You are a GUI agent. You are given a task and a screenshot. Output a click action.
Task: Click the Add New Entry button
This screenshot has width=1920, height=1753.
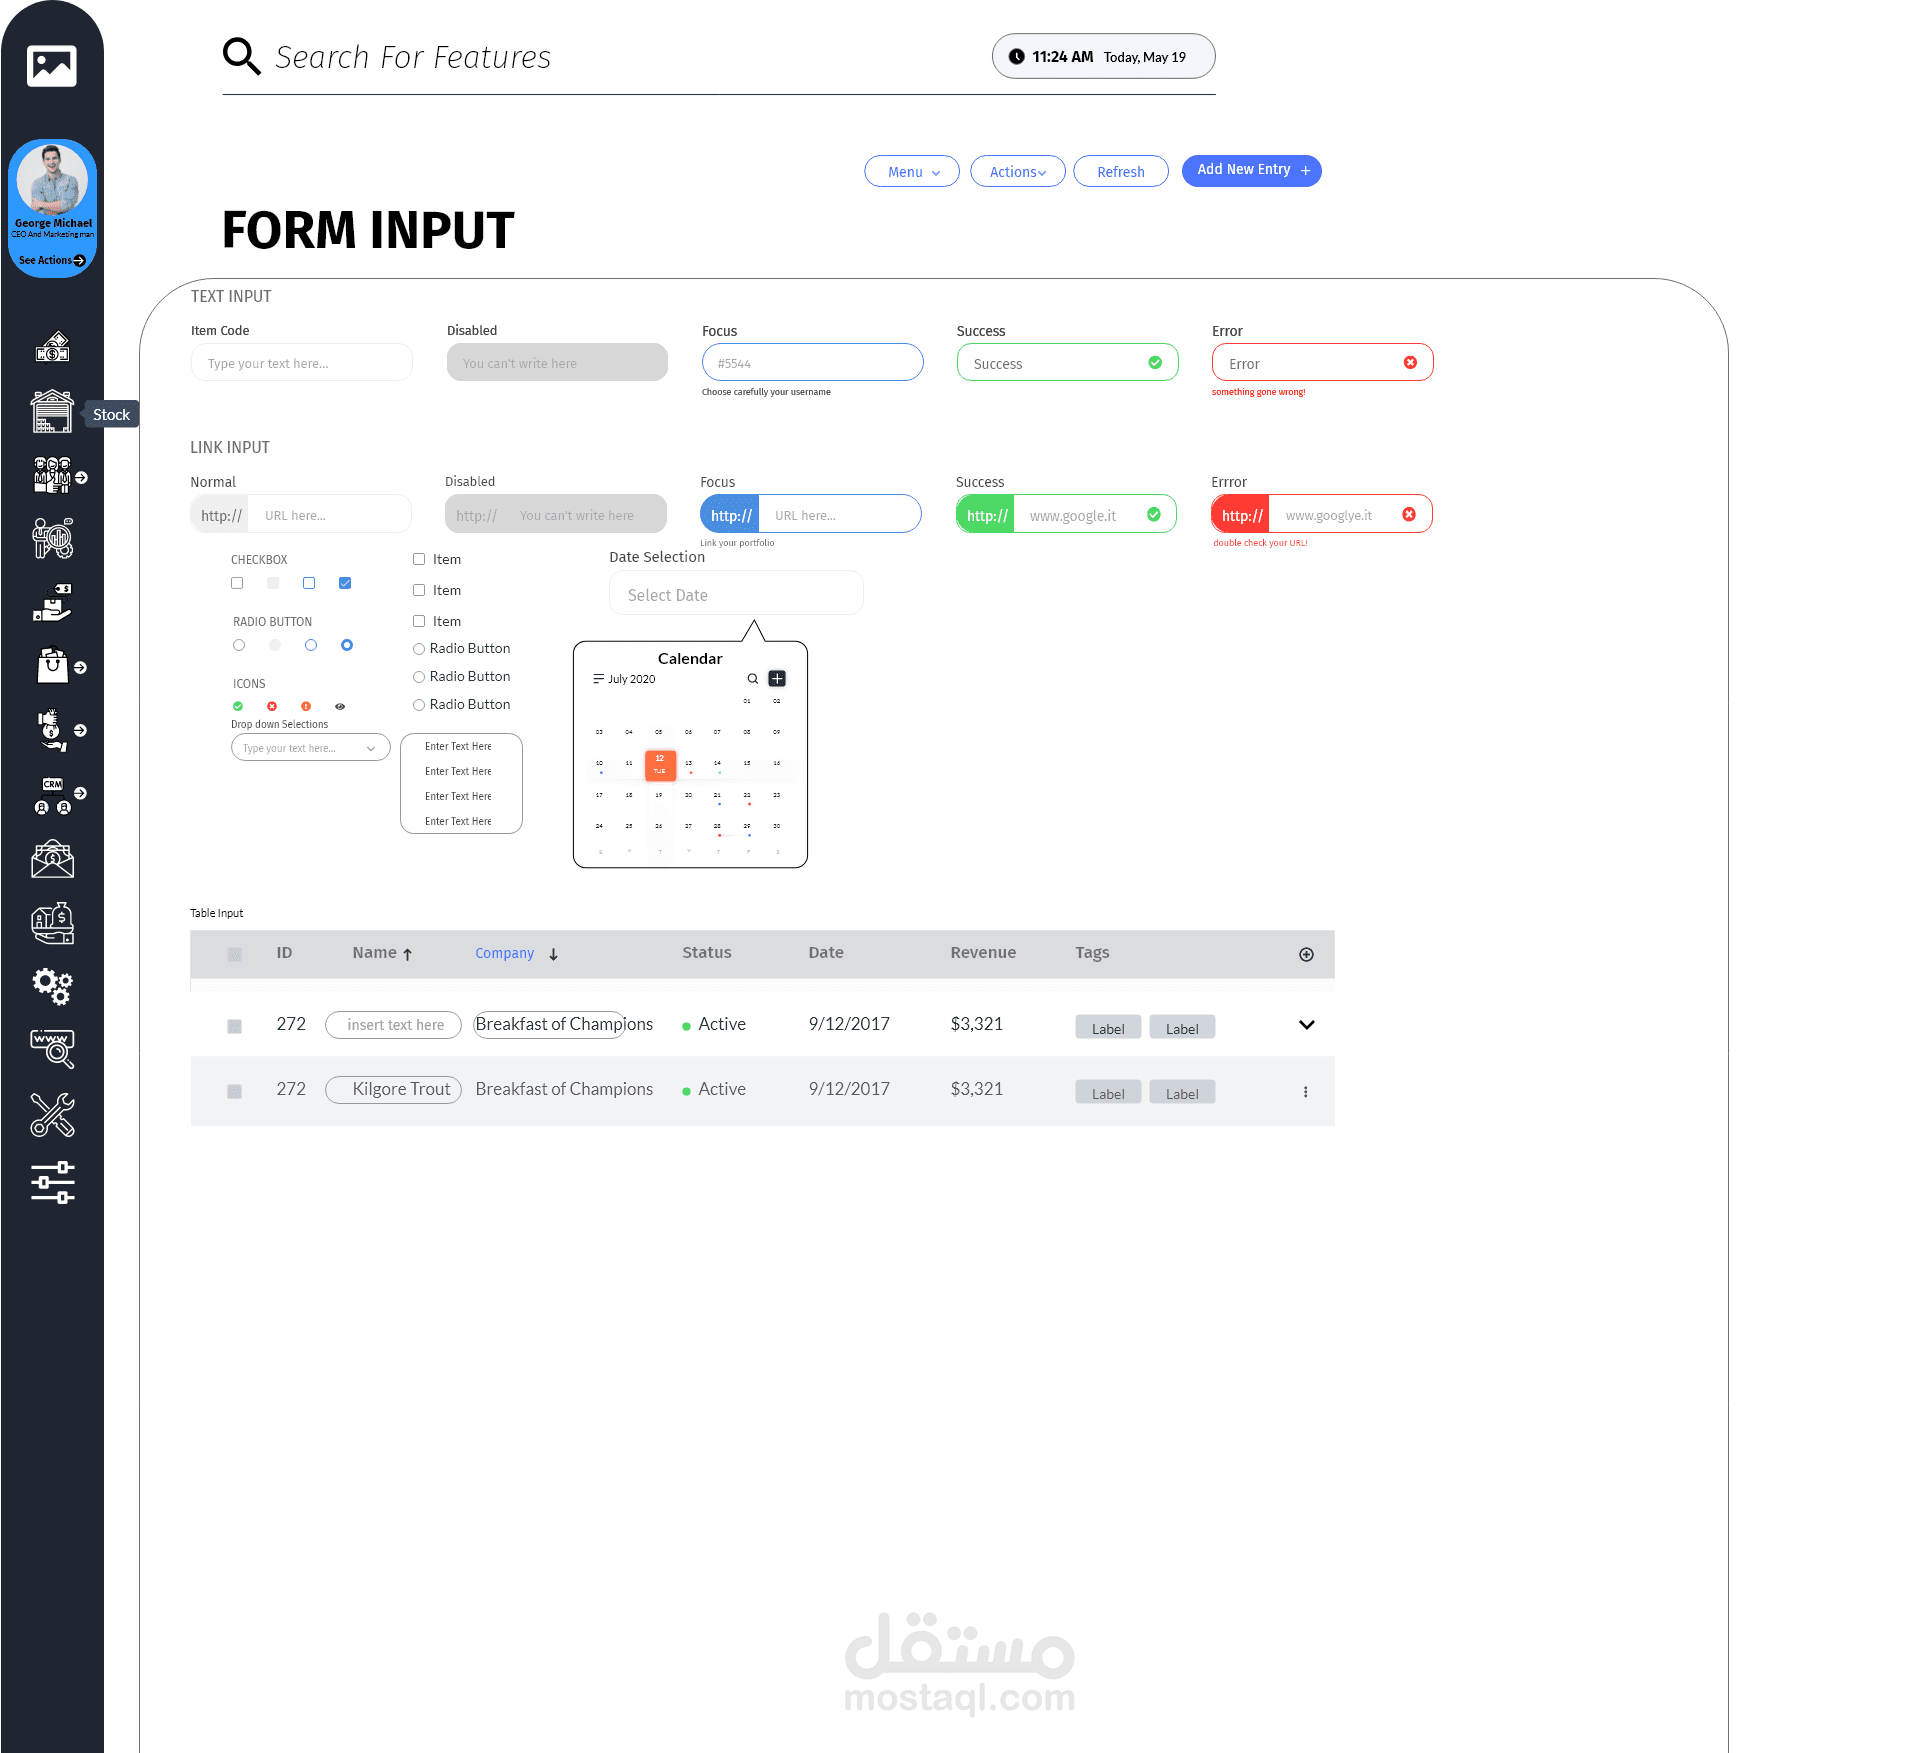click(1251, 171)
